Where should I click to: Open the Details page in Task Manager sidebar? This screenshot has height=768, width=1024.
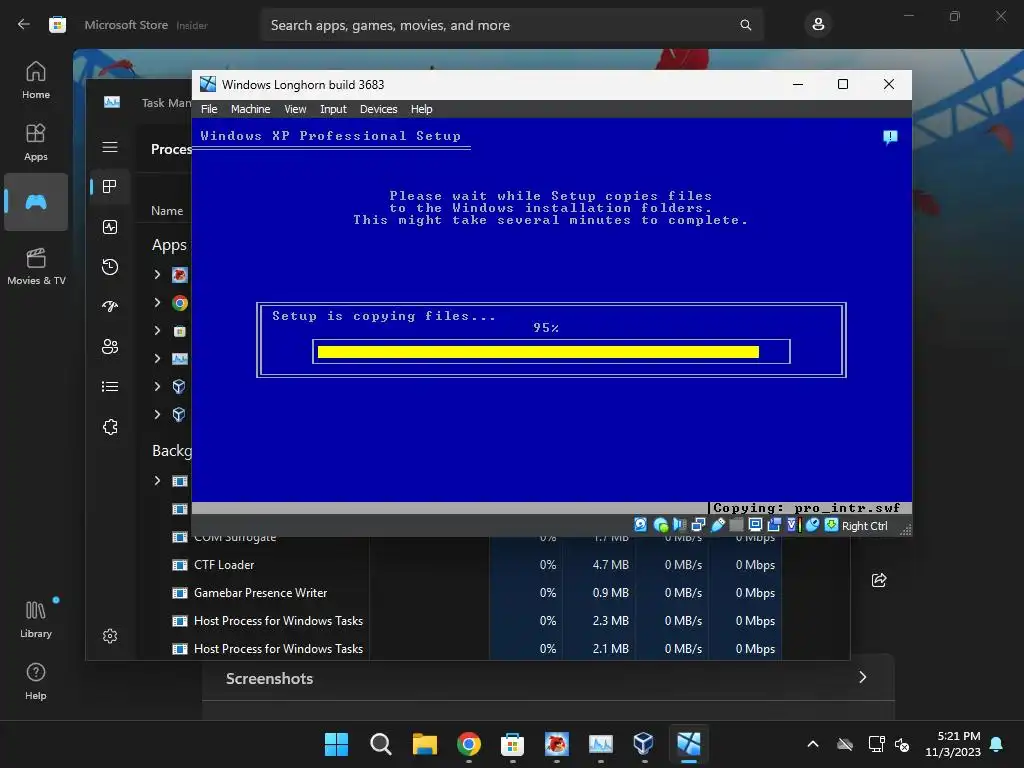pyautogui.click(x=110, y=387)
